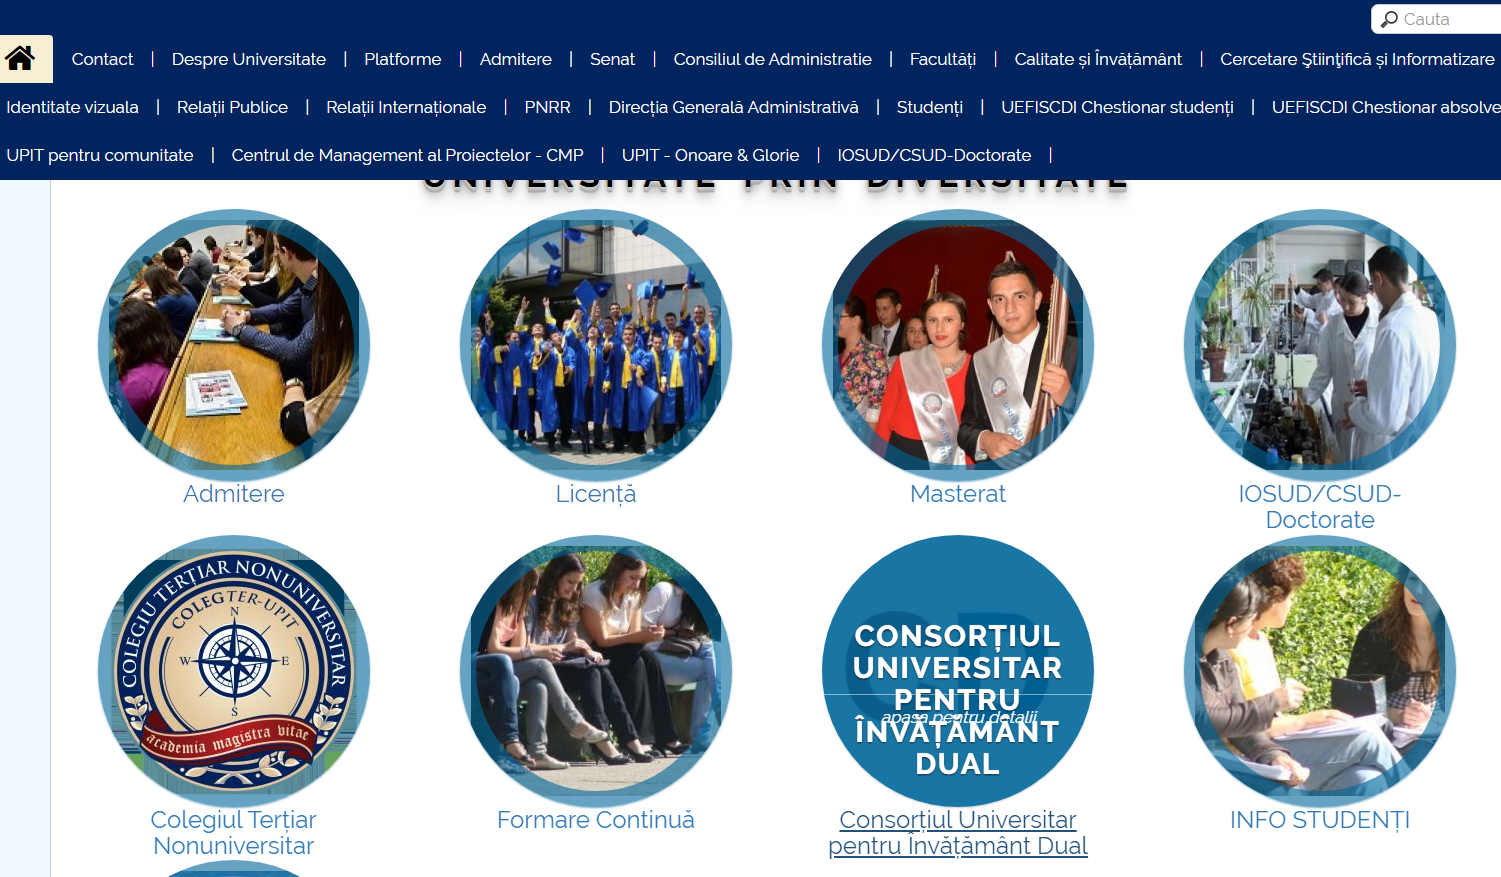Open Colegiul Terțiar Nonuniversitar caption link

pos(234,833)
